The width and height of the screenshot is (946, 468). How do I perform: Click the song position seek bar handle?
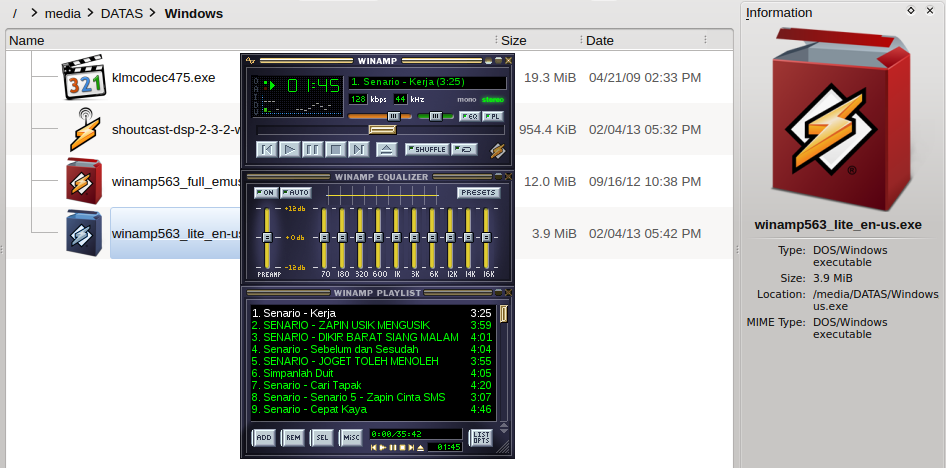383,129
